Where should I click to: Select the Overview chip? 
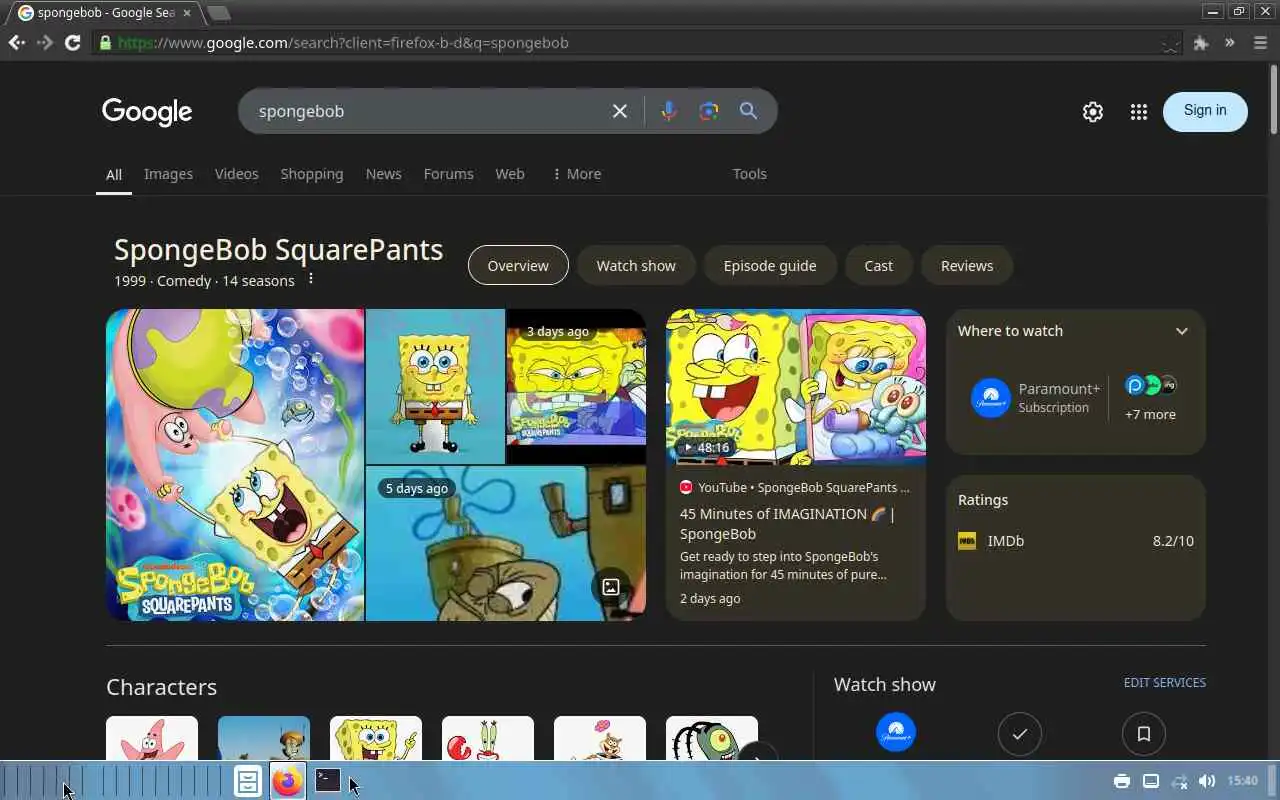[x=518, y=265]
